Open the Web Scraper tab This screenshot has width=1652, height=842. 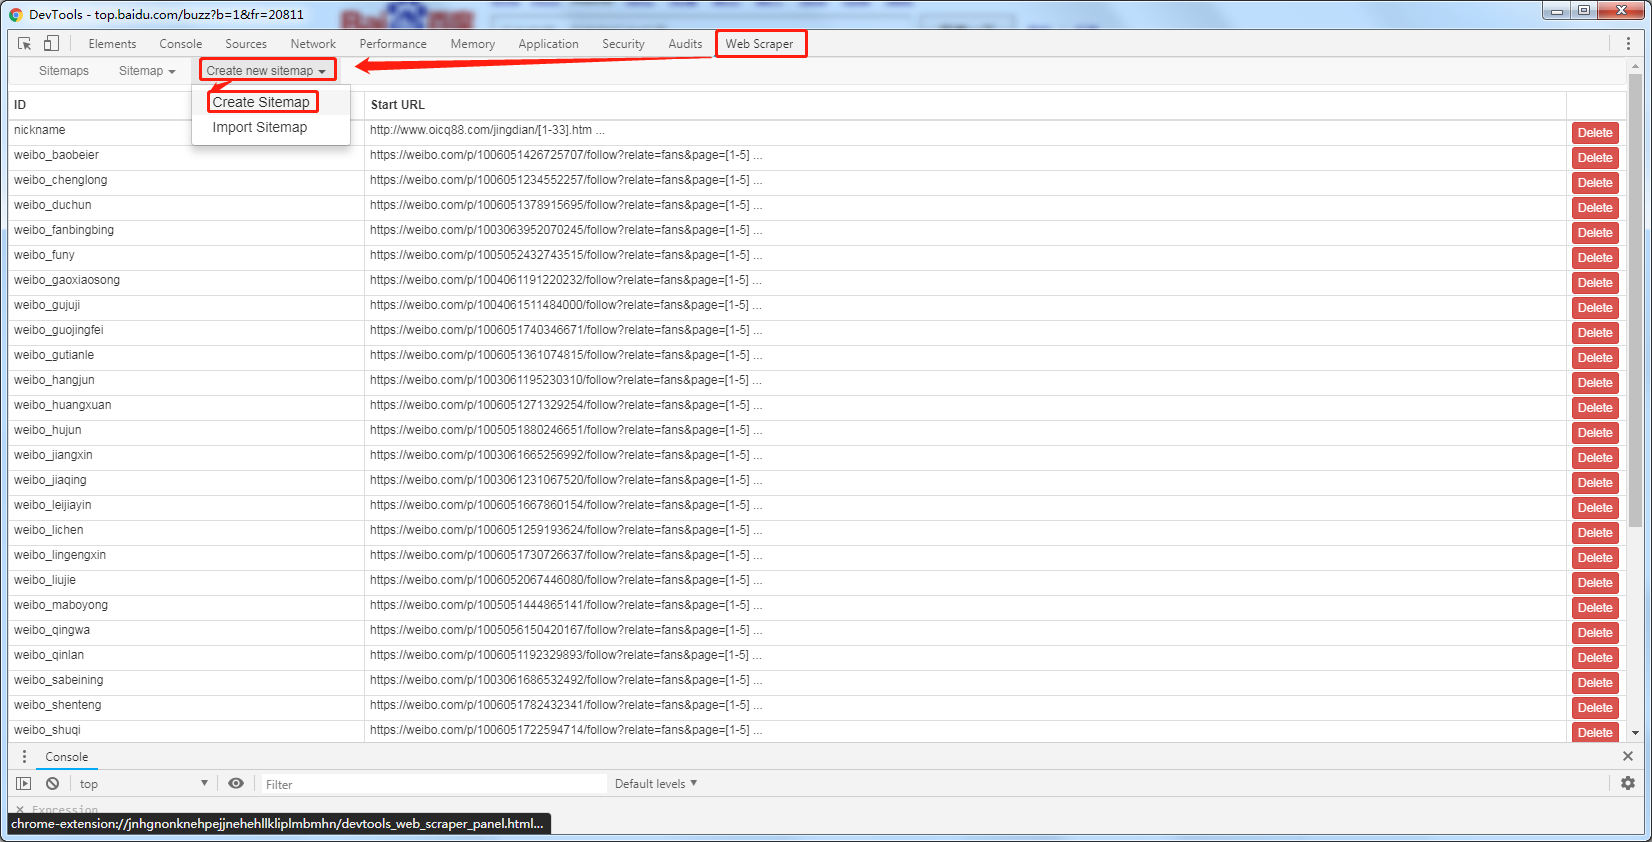[760, 44]
